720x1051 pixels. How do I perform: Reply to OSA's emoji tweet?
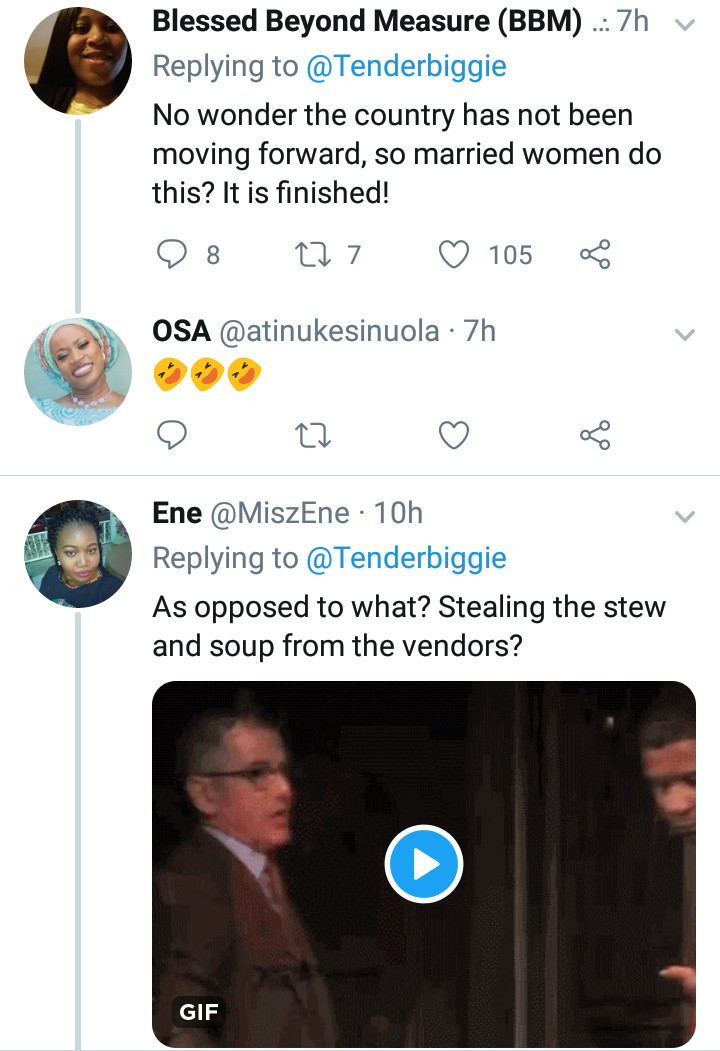[172, 434]
